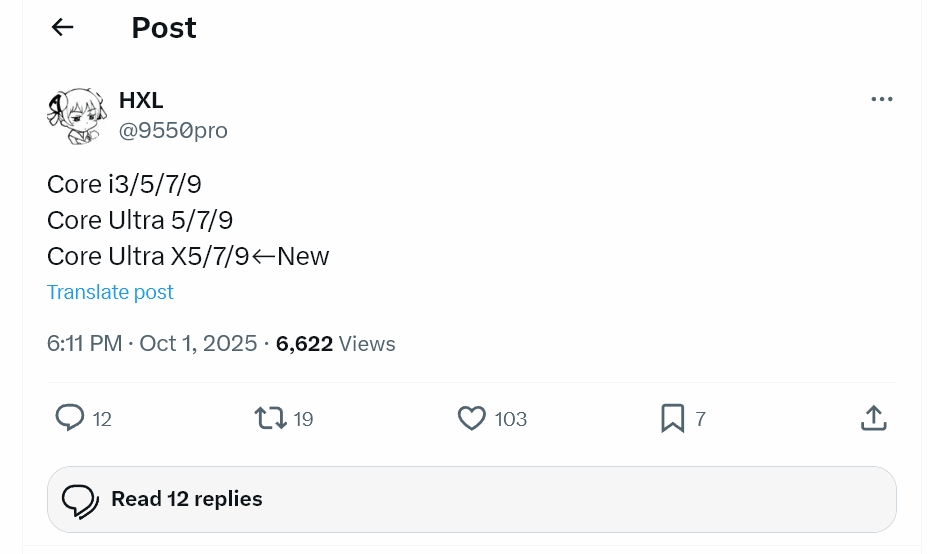The image size is (927, 554).
Task: Open the 6,622 Views analytics
Action: click(335, 344)
